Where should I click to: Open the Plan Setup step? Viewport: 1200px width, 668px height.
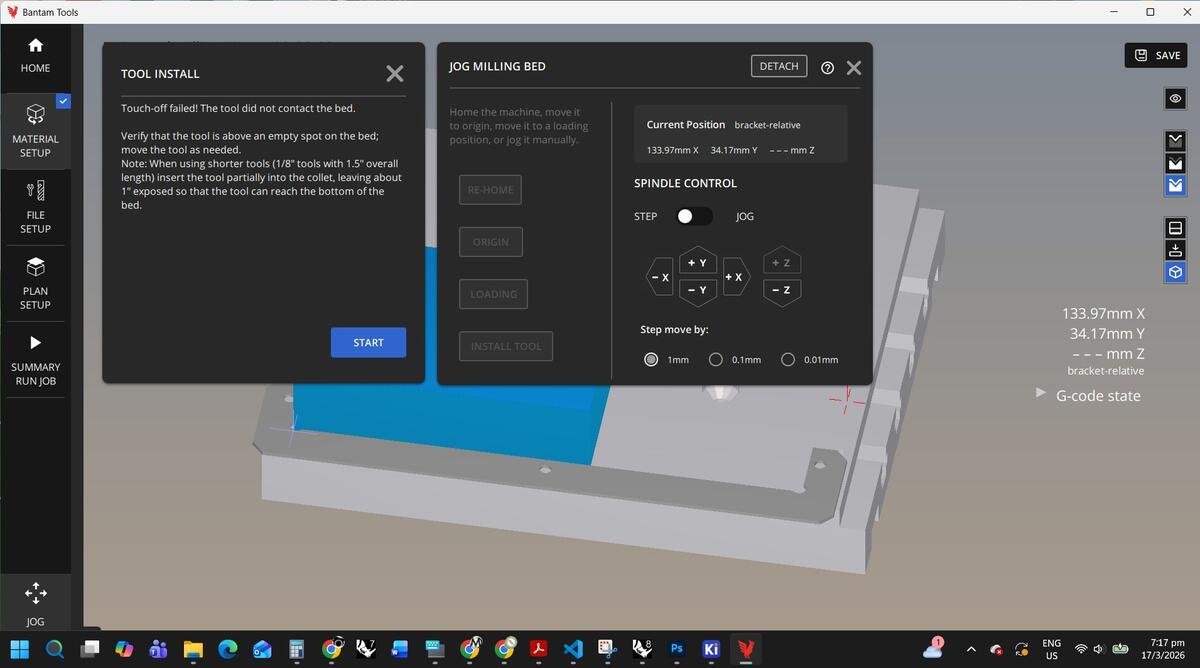[35, 283]
